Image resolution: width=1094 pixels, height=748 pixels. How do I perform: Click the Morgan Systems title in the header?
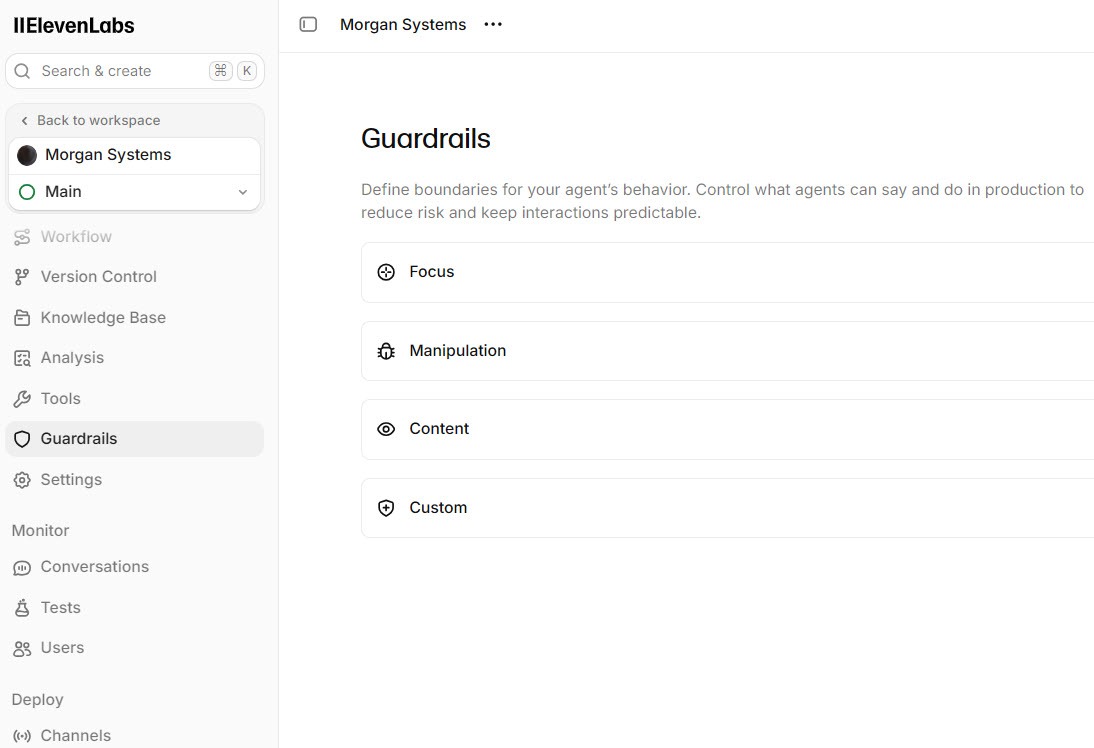tap(403, 24)
